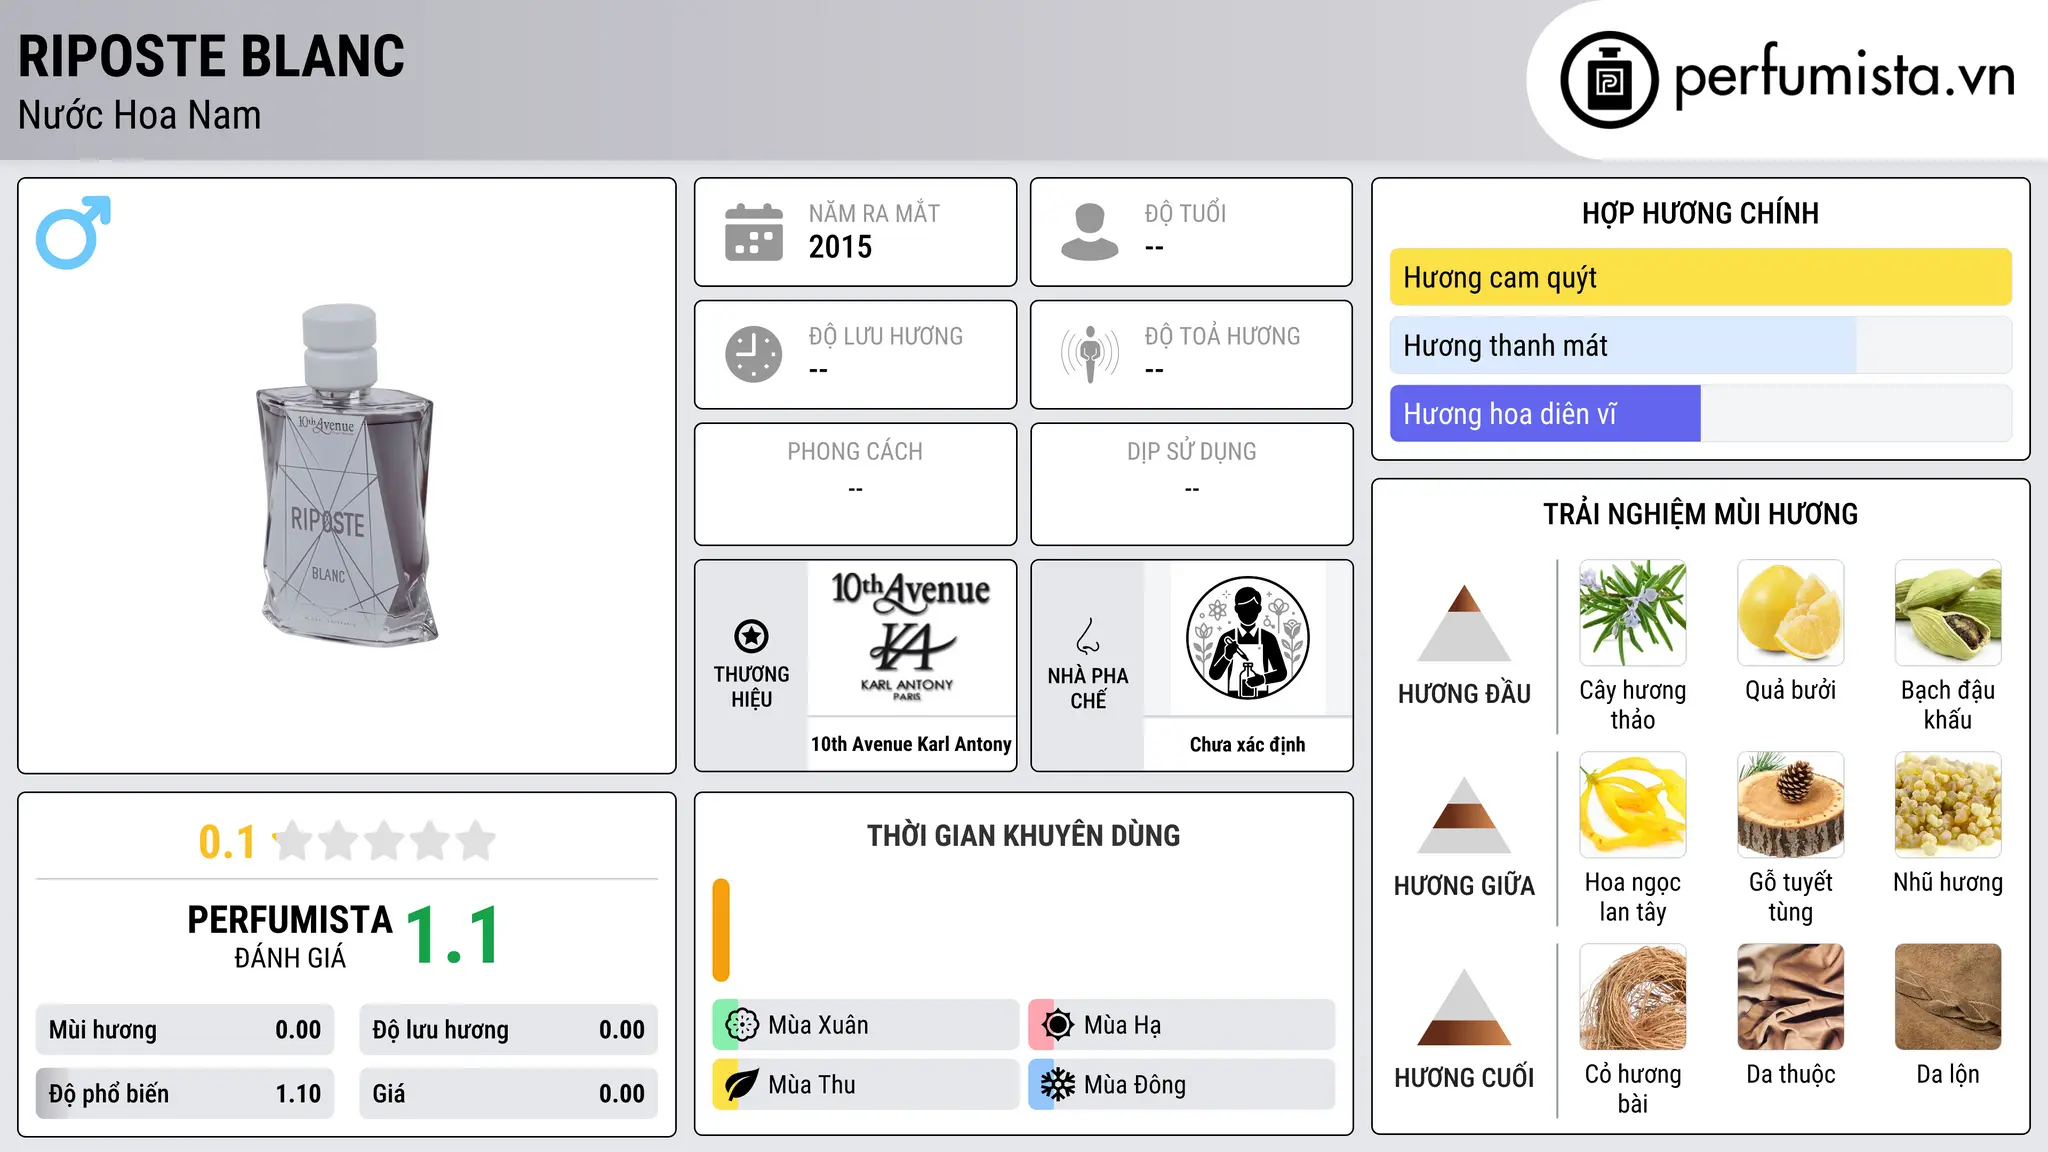The height and width of the screenshot is (1152, 2048).
Task: Click the DỊP SỬ DỤNG heading
Action: point(1191,452)
